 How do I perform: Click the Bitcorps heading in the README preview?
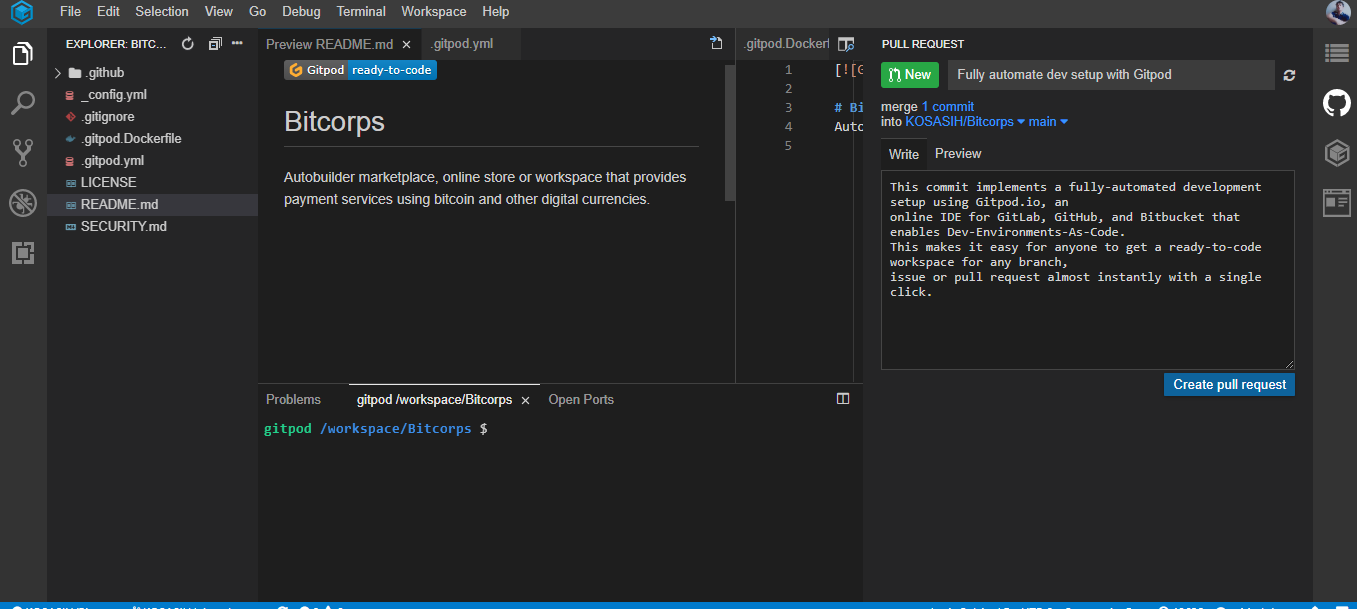(334, 122)
